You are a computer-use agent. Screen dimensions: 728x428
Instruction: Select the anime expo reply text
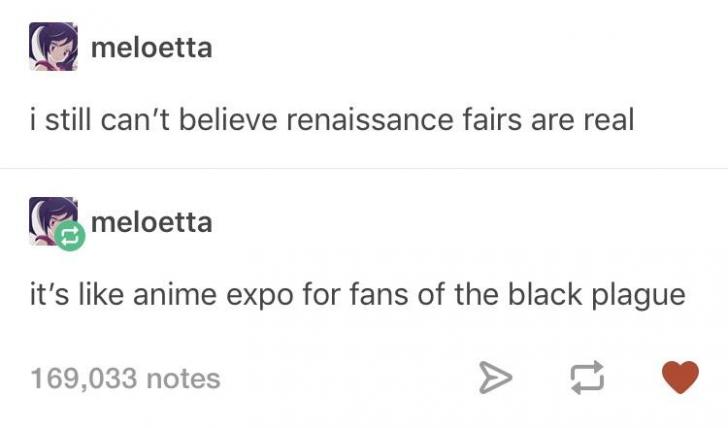tap(358, 295)
